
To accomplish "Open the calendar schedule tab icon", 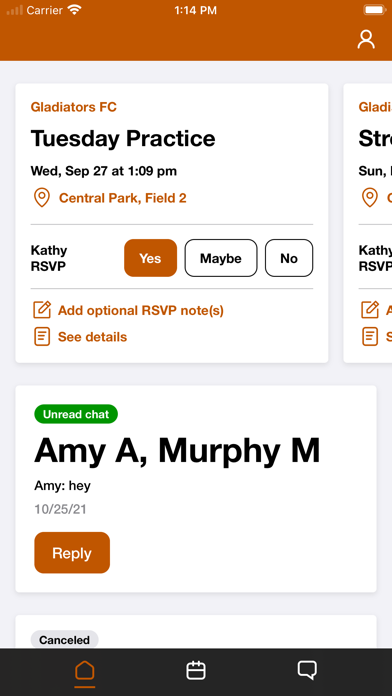I will [x=196, y=670].
